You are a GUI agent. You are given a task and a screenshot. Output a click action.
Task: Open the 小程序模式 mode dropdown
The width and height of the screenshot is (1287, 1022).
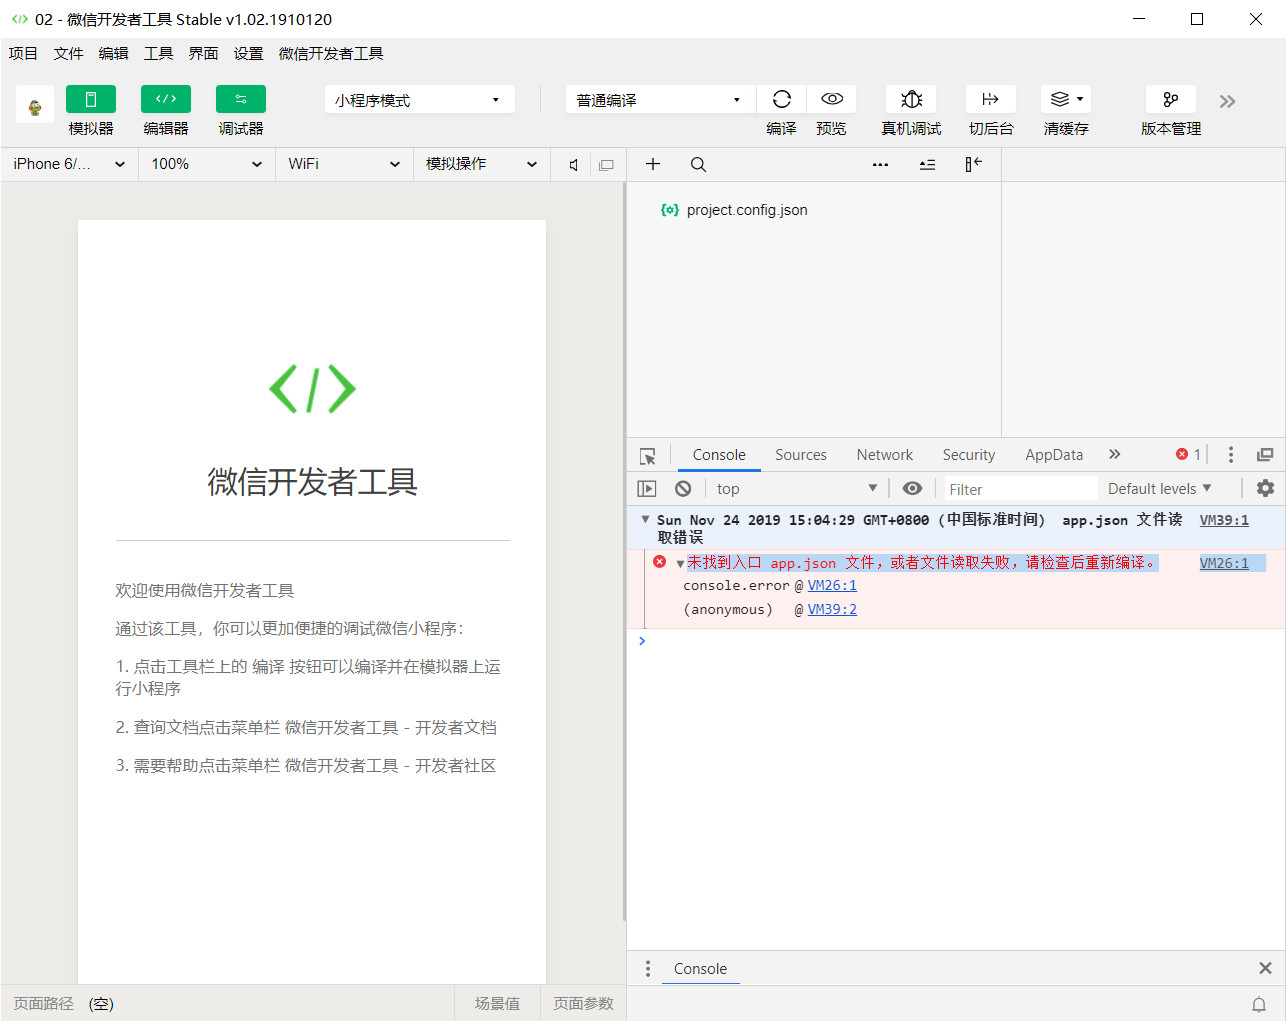pyautogui.click(x=419, y=100)
